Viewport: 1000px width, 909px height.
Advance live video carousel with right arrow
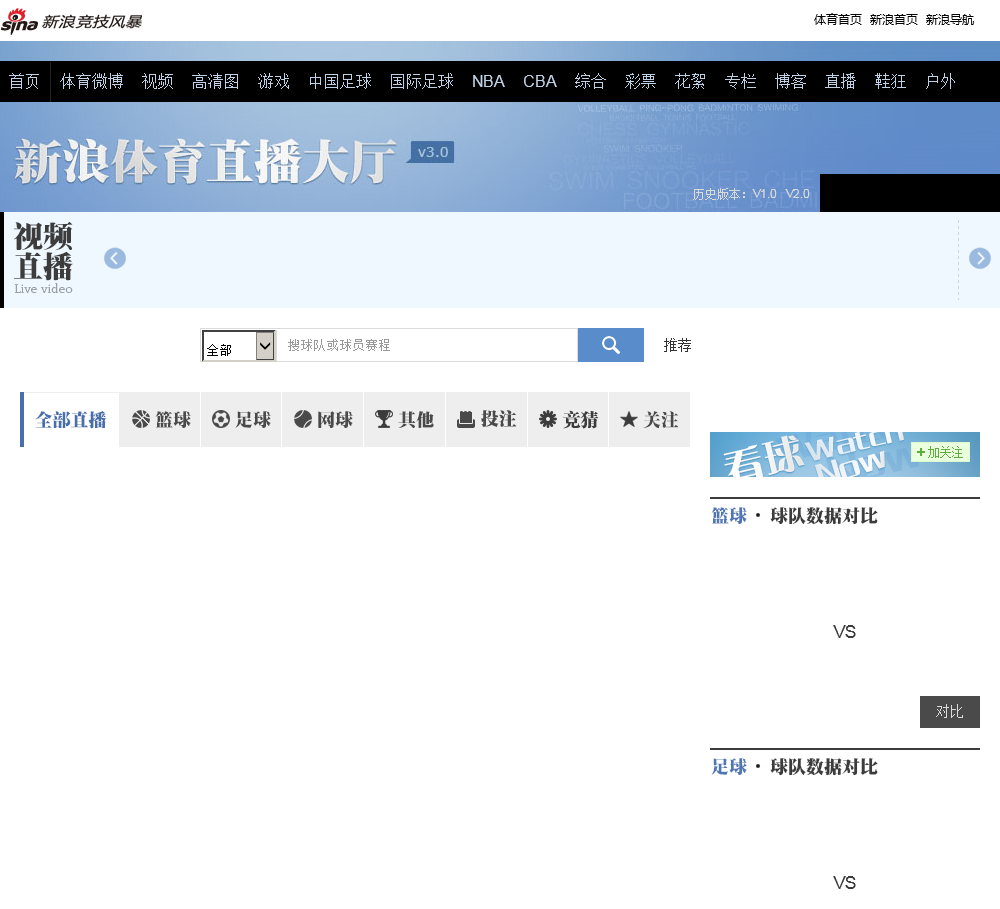tap(980, 258)
